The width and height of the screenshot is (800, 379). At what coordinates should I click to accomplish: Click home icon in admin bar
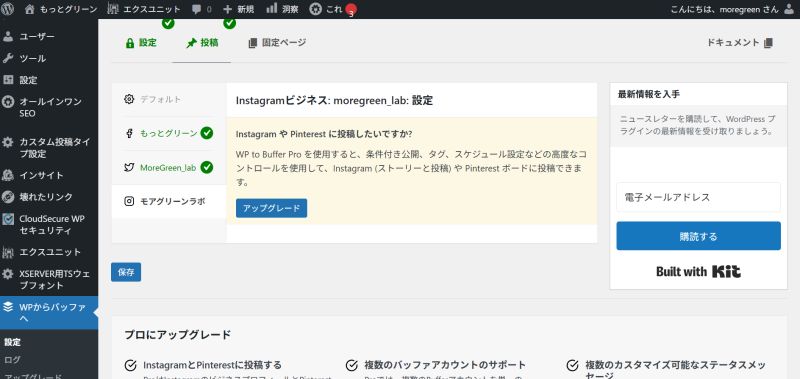pos(30,9)
